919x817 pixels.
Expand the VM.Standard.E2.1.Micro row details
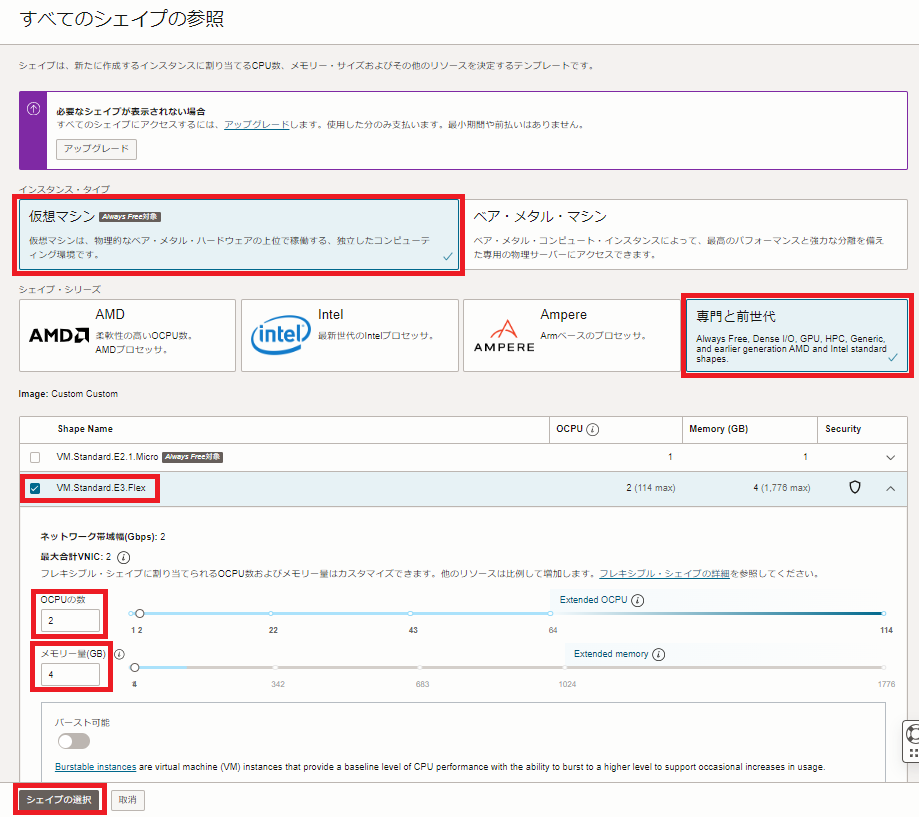click(x=891, y=457)
